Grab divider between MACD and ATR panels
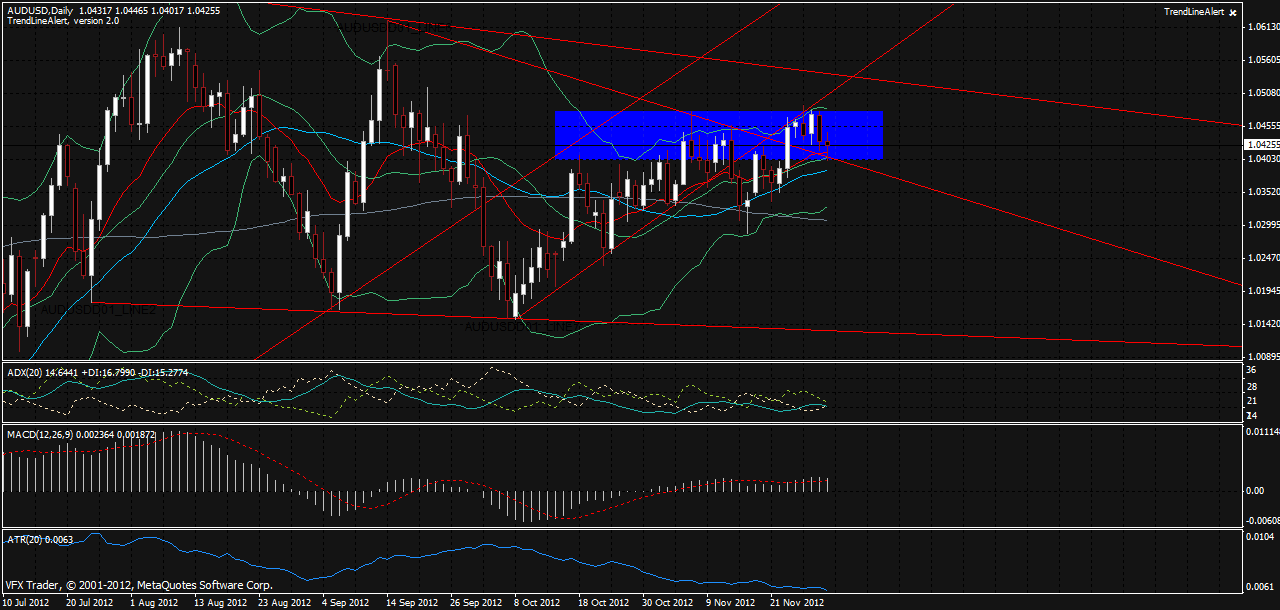Viewport: 1280px width, 610px height. 620,527
